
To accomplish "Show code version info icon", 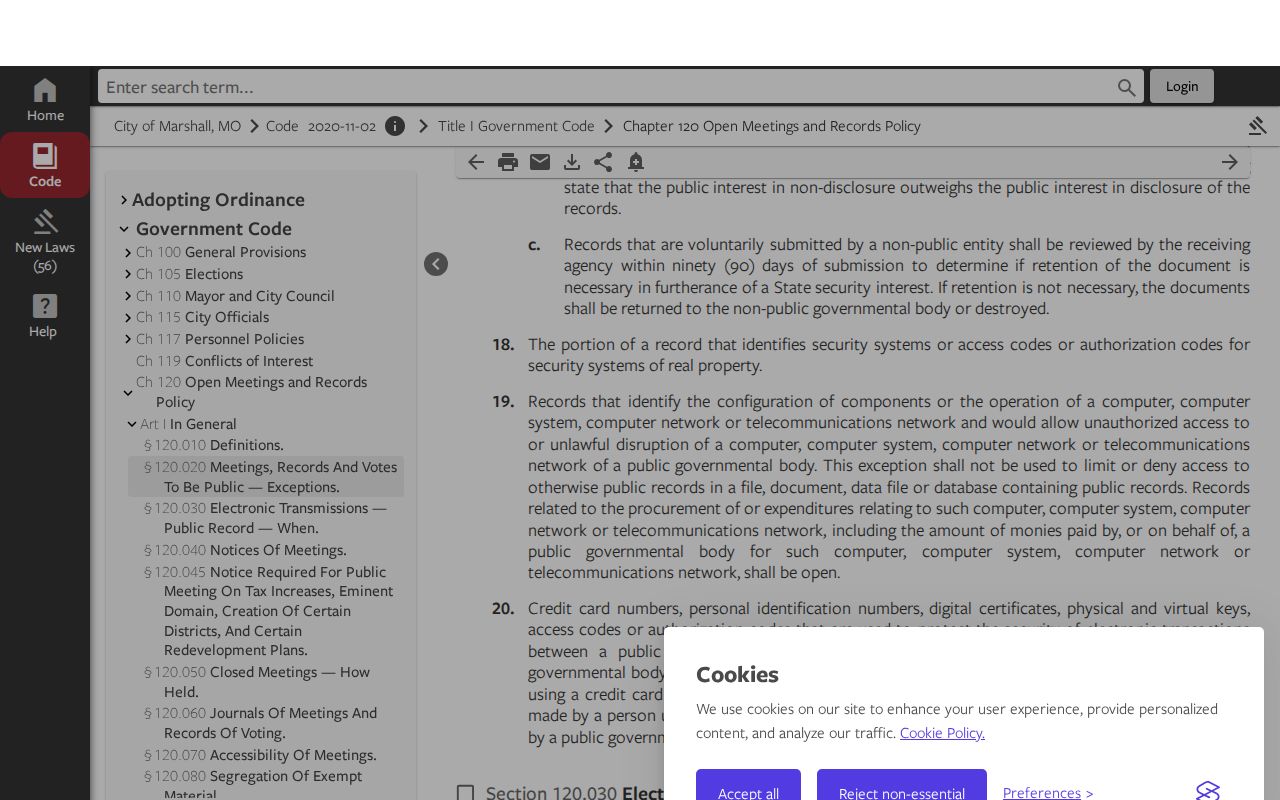I will pos(395,126).
